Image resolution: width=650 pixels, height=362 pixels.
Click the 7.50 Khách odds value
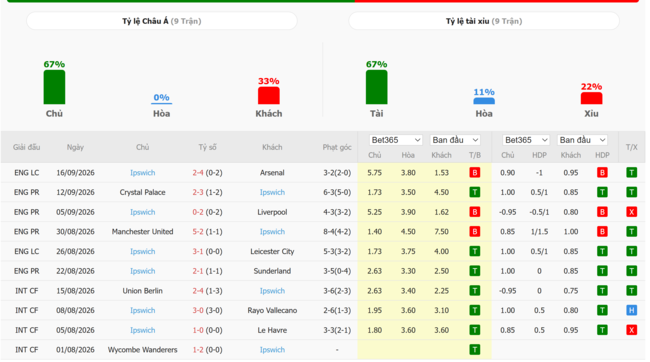point(441,232)
